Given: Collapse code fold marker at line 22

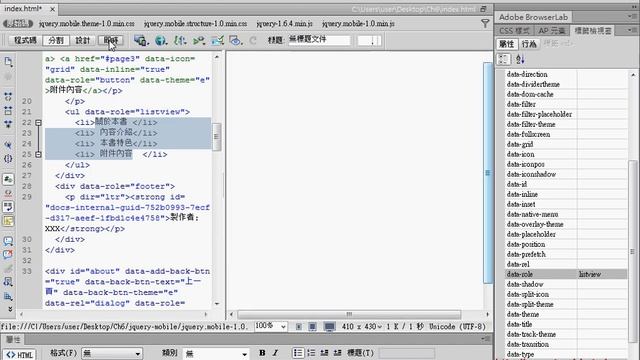Looking at the screenshot, I should [x=38, y=122].
